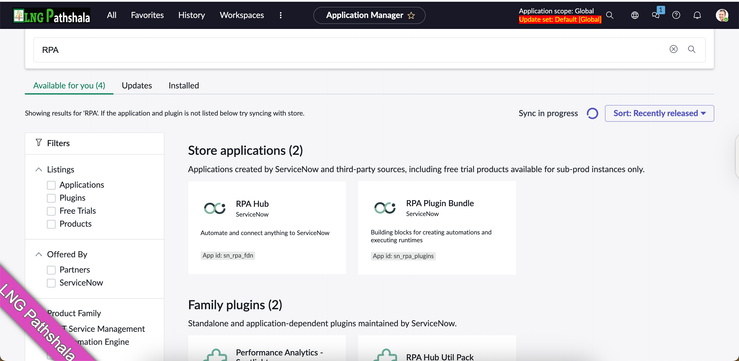This screenshot has height=361, width=739.
Task: Open the more options vertical dots menu
Action: point(281,15)
